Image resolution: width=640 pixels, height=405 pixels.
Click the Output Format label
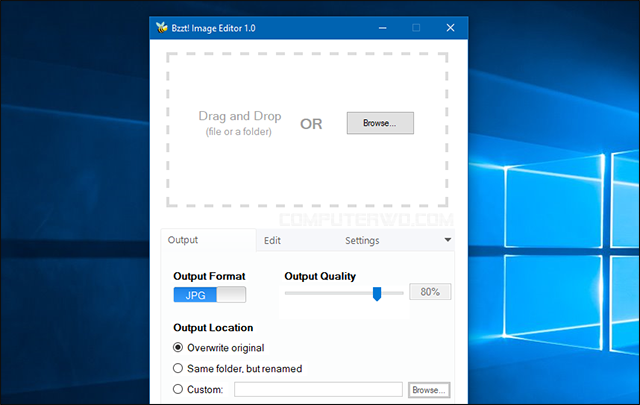(x=209, y=276)
